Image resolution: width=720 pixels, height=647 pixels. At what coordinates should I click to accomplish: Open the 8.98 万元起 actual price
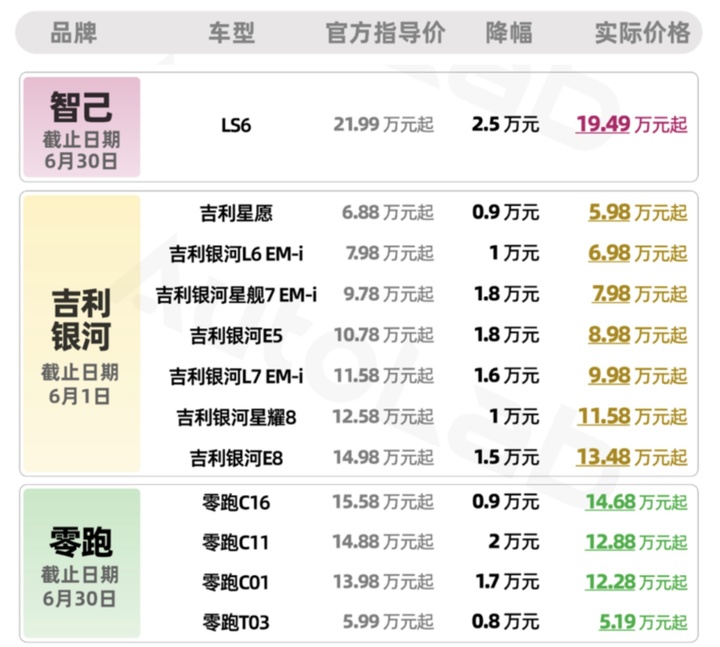click(x=638, y=335)
